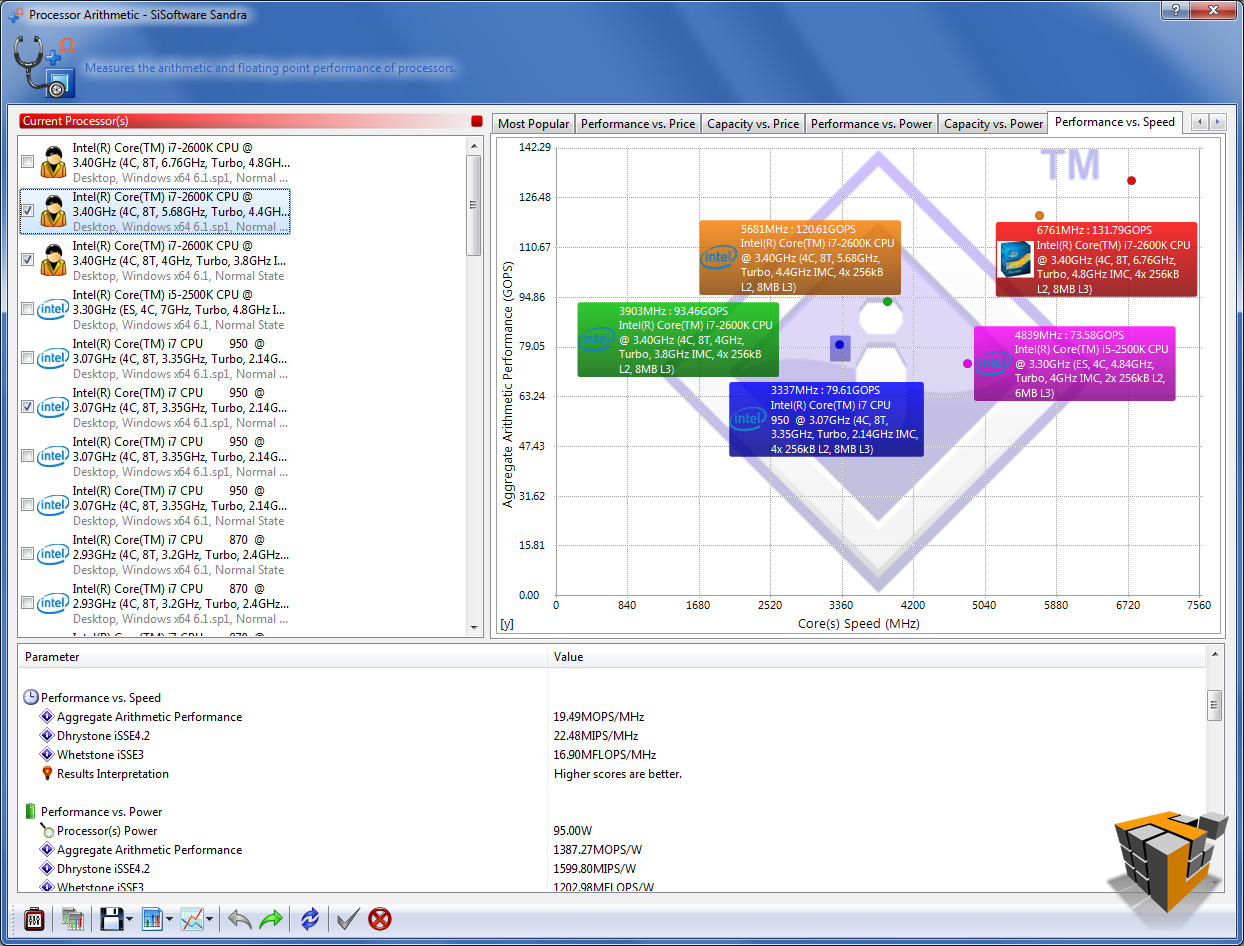This screenshot has height=946, width=1244.
Task: Click the clock icon beside Performance vs. Speed
Action: click(x=31, y=698)
